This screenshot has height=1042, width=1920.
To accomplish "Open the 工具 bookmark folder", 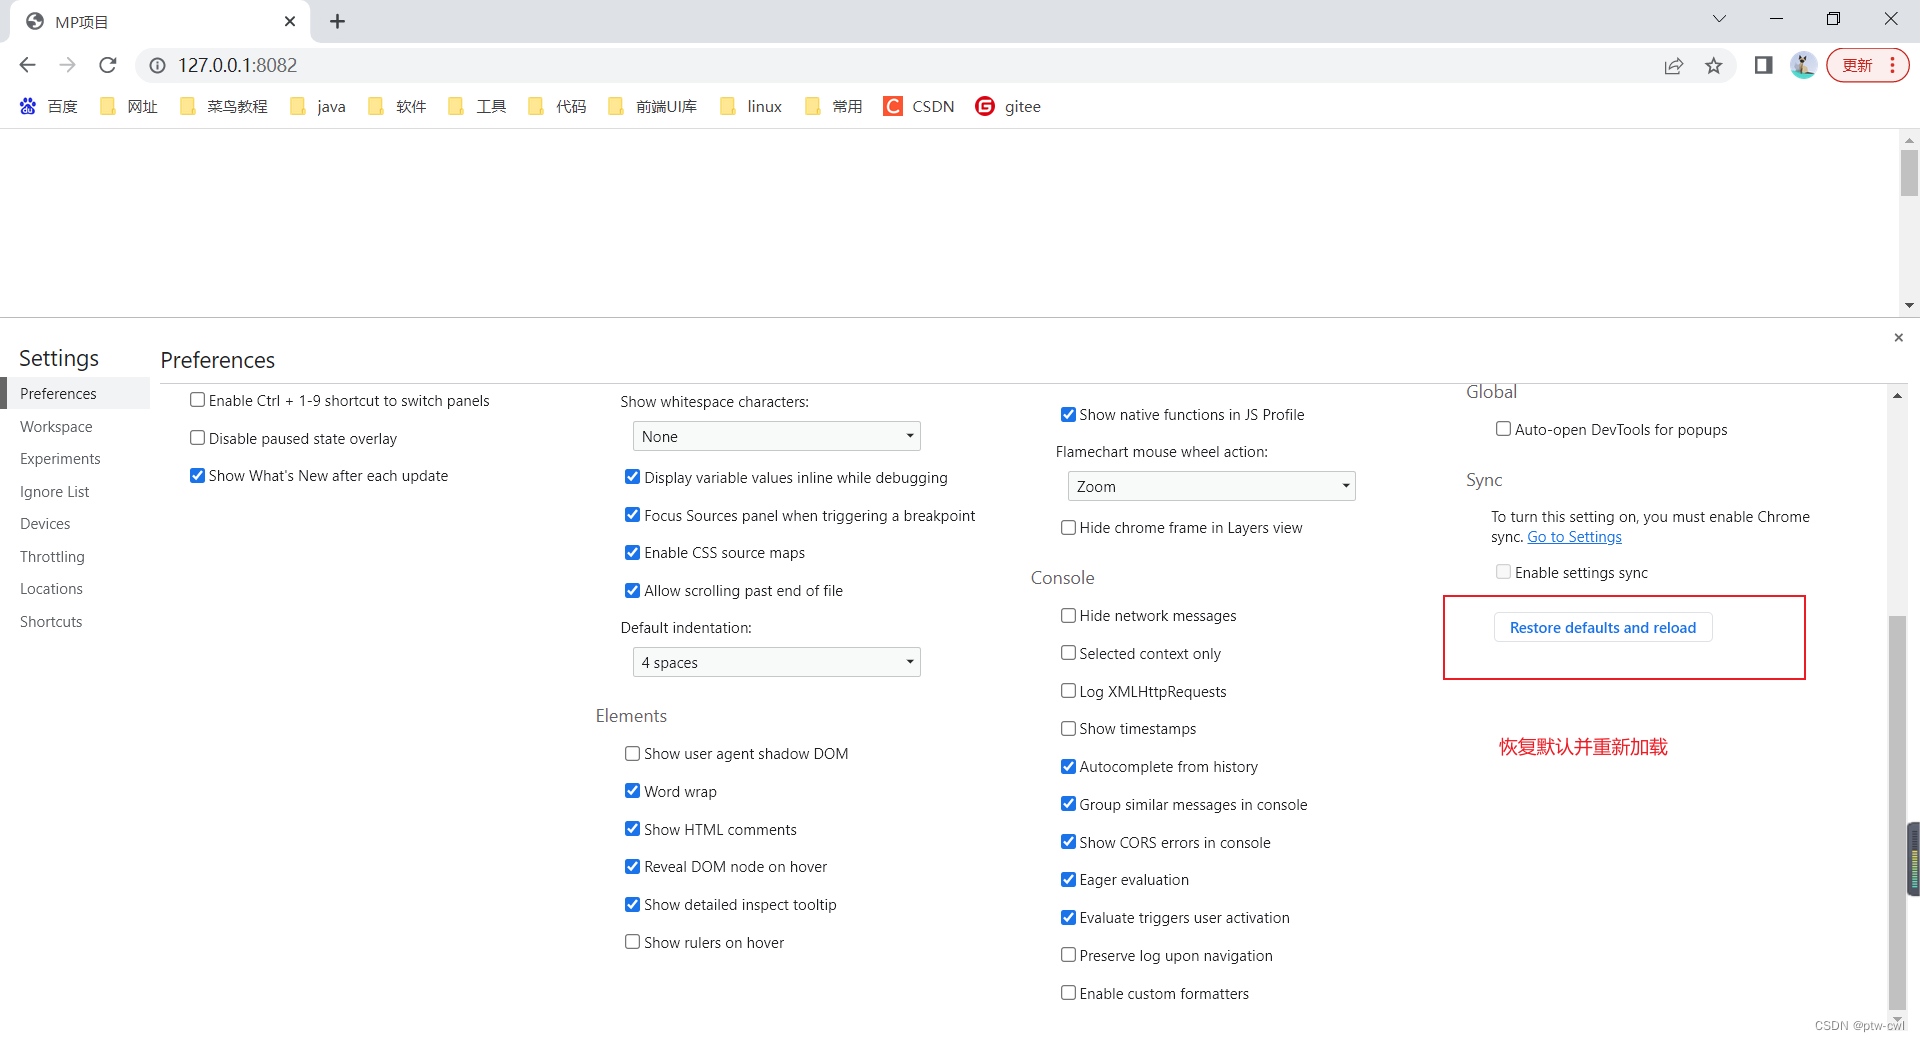I will [x=477, y=106].
